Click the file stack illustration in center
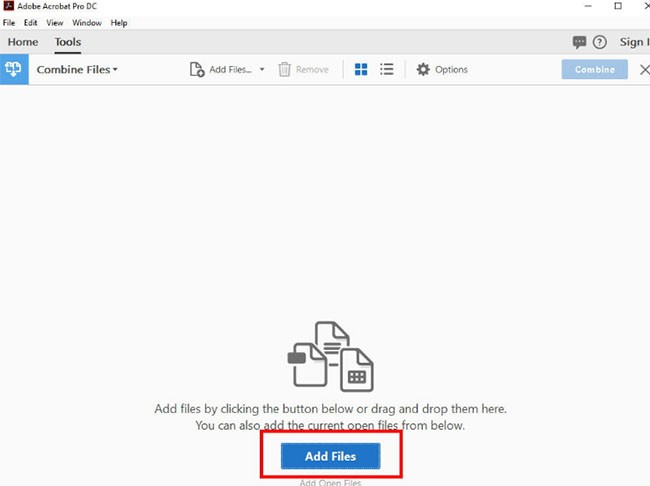This screenshot has width=650, height=486. point(330,355)
